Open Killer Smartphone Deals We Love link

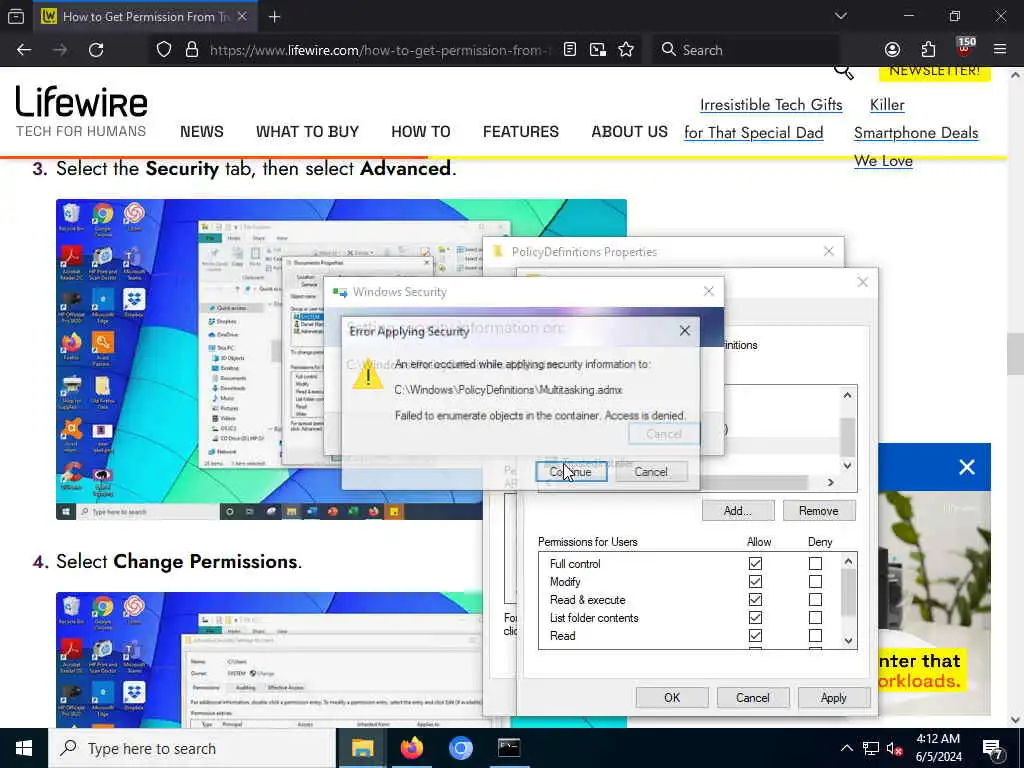click(916, 133)
